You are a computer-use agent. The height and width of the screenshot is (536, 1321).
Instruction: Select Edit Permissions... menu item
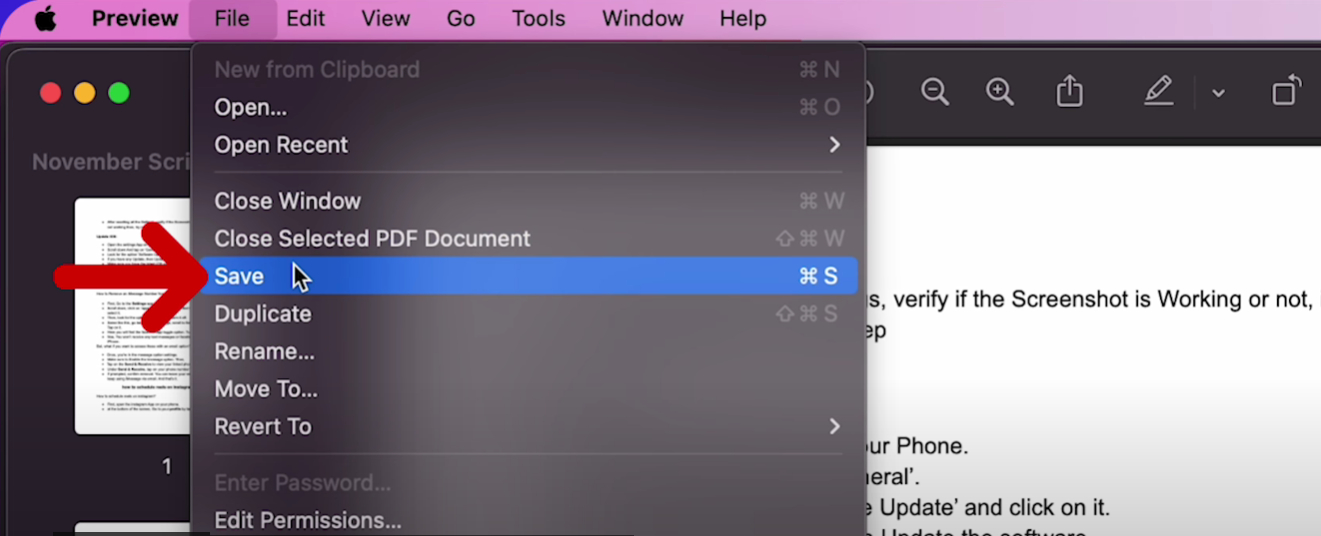click(x=527, y=520)
